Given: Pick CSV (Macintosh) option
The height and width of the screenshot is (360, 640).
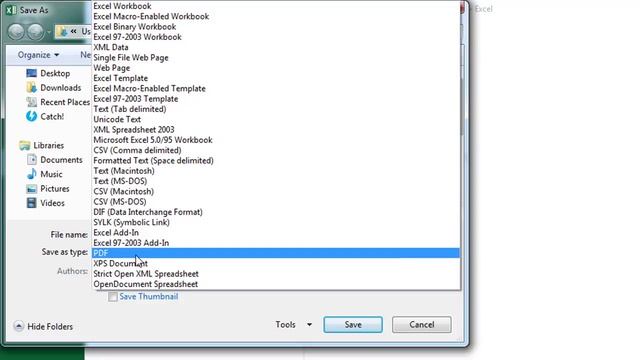Looking at the screenshot, I should pos(276,191).
